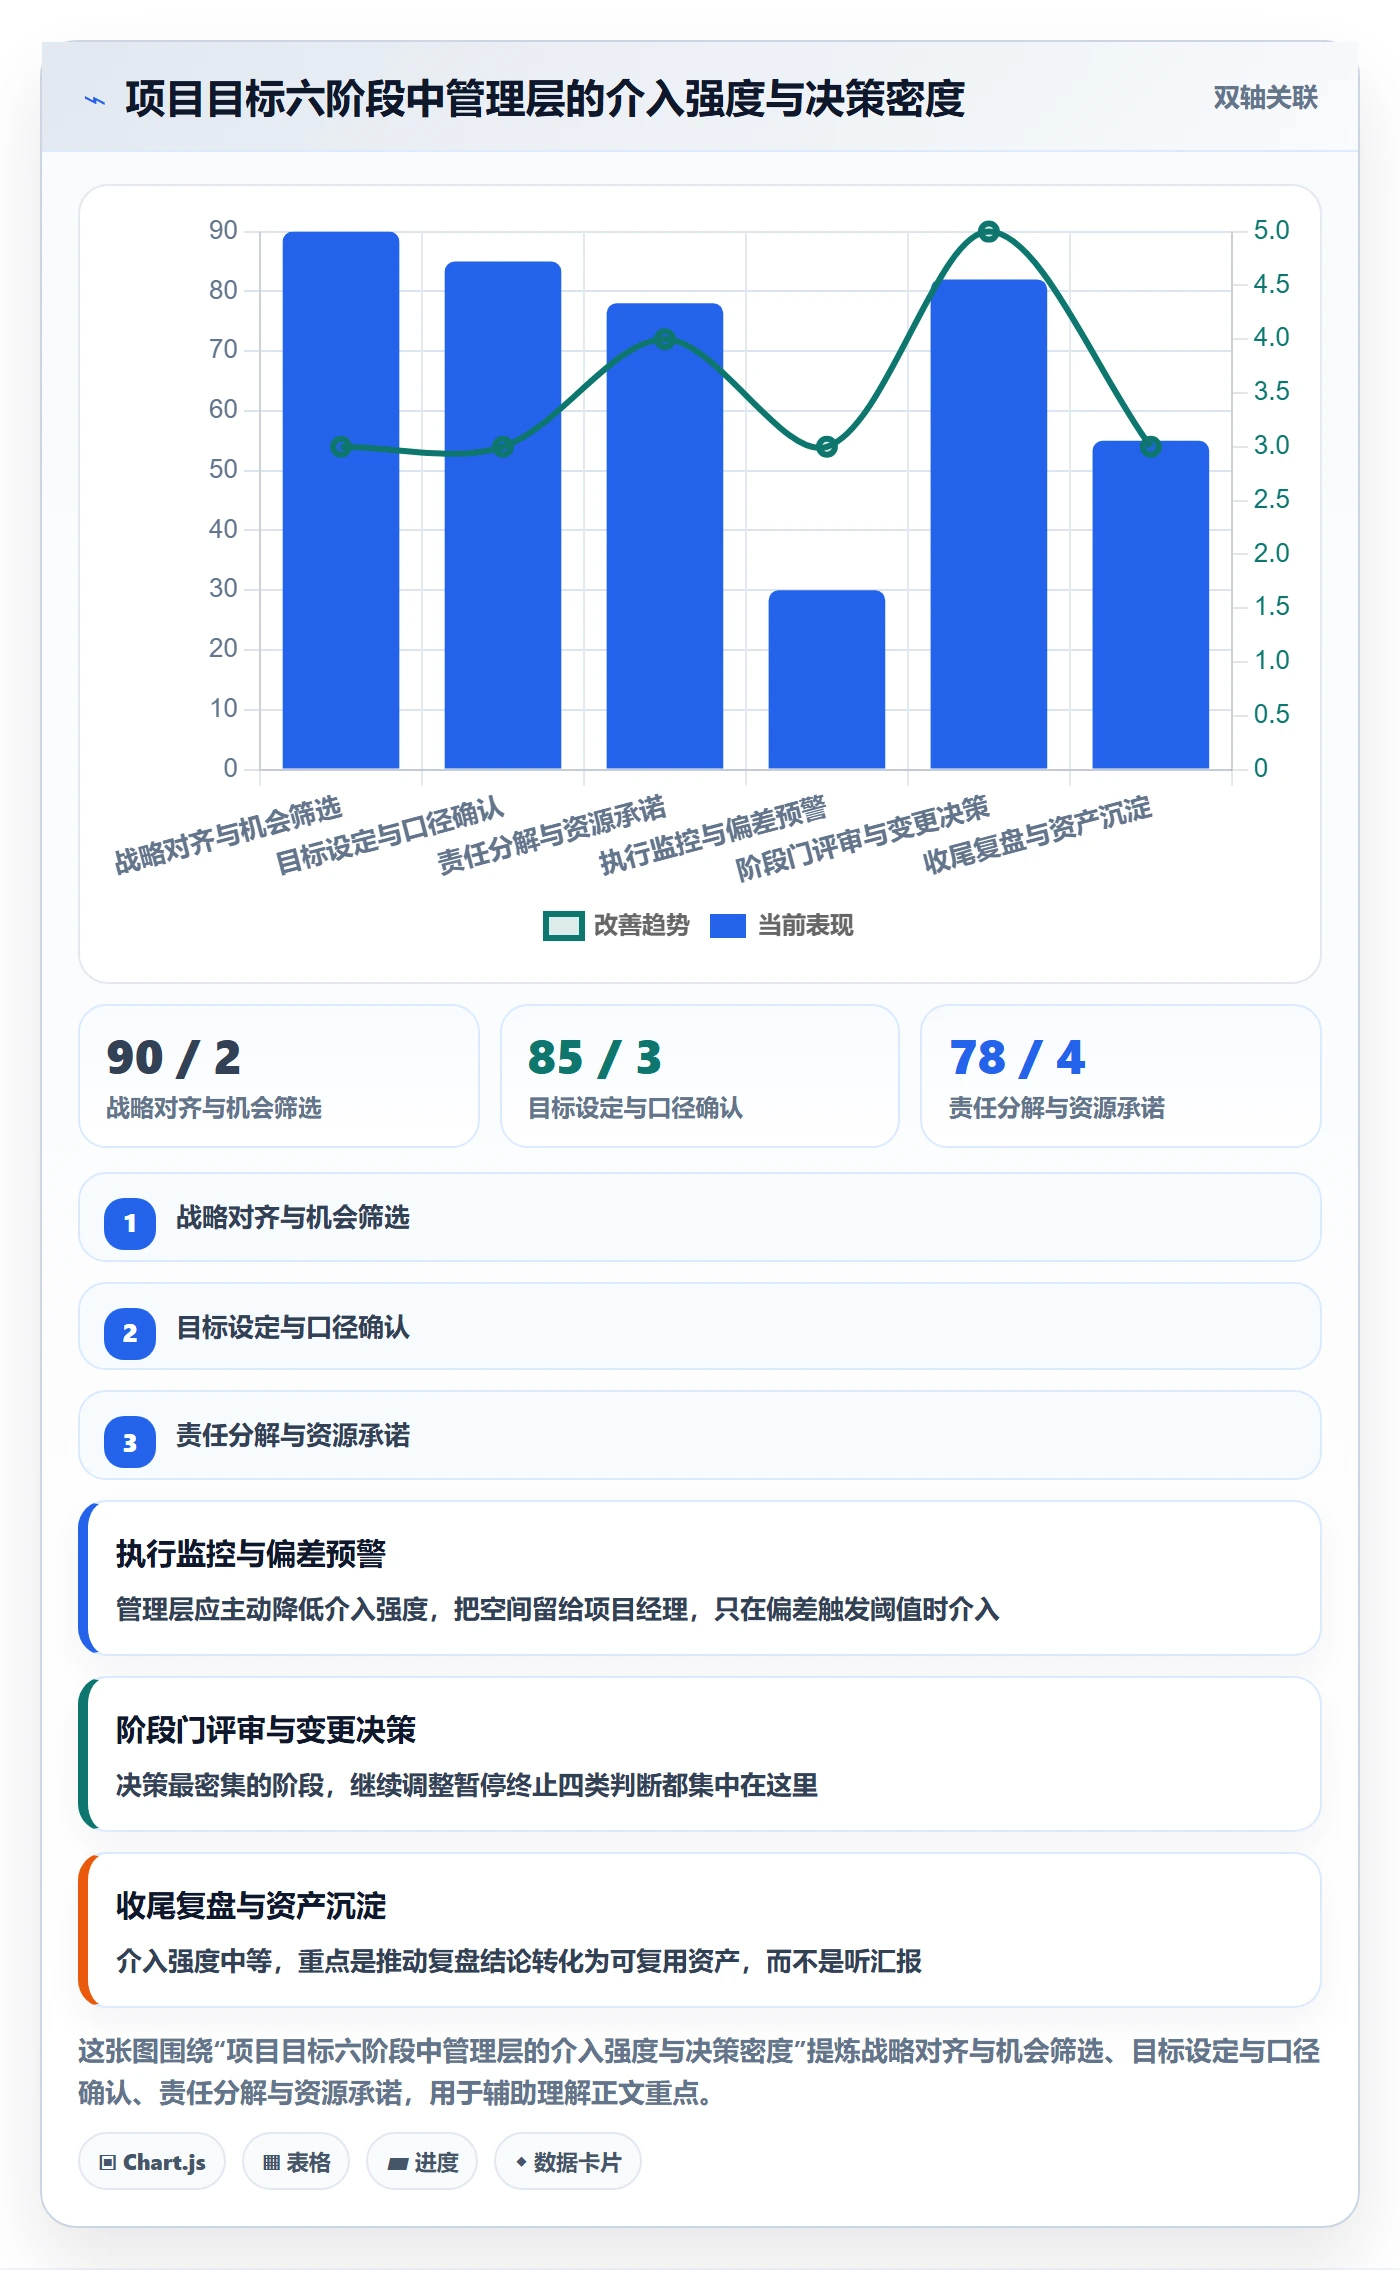Click the 双轴关联 label in header
Screen dimensions: 1400x2270
coord(1265,98)
